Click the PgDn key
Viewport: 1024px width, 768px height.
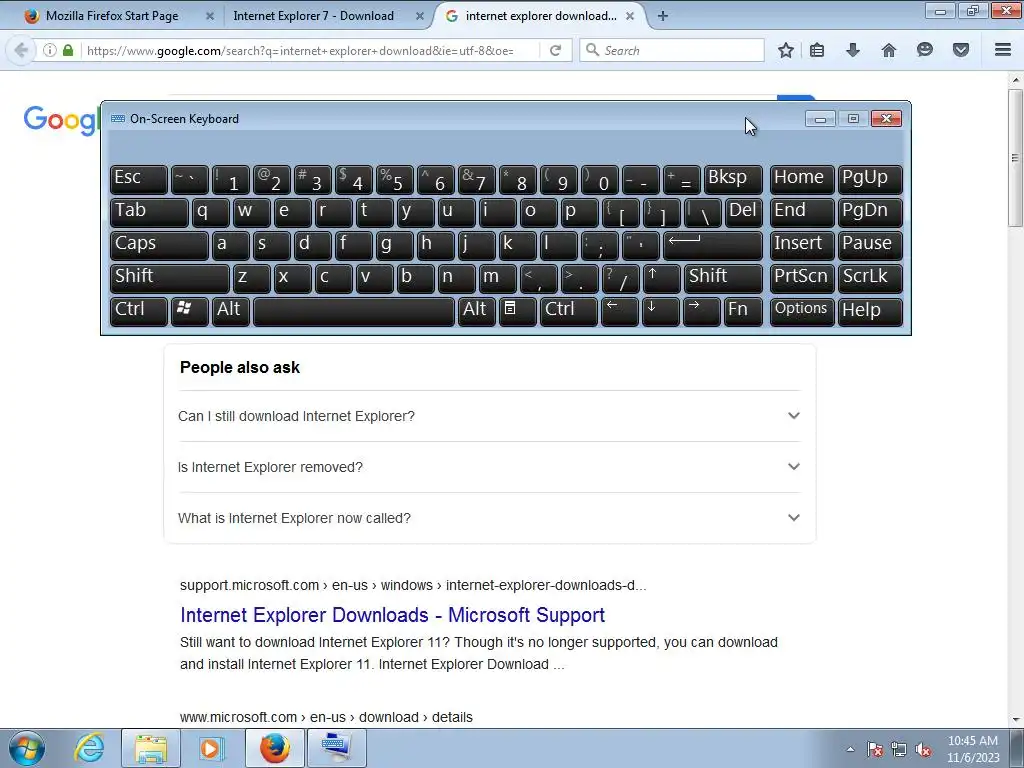pos(869,212)
